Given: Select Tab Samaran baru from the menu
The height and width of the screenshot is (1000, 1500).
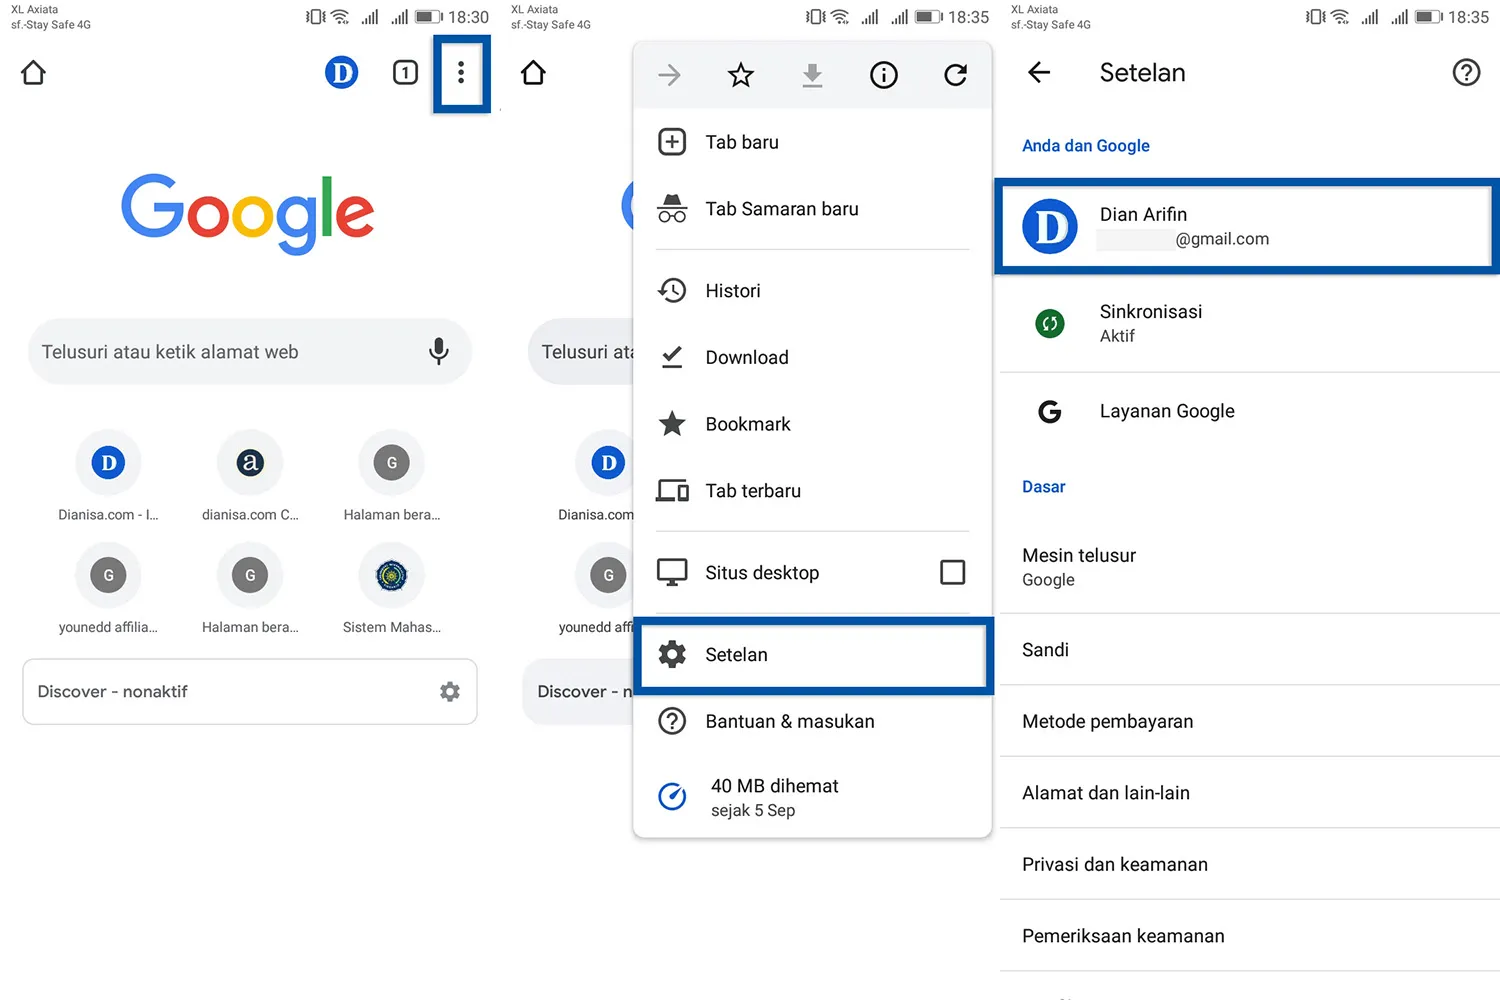Looking at the screenshot, I should 782,208.
